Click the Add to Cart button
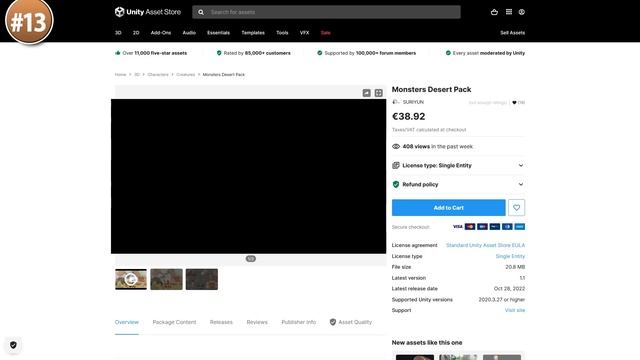Image resolution: width=640 pixels, height=360 pixels. [449, 208]
